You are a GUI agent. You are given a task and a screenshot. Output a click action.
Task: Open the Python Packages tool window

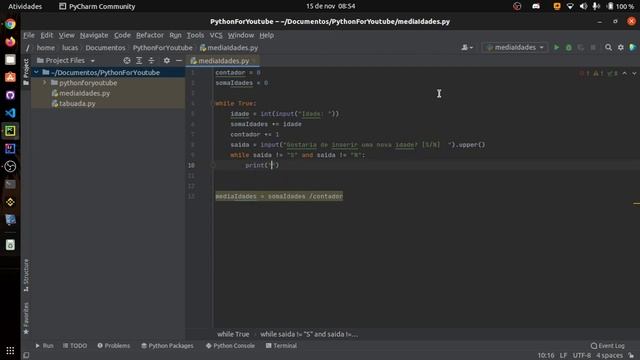(x=167, y=346)
